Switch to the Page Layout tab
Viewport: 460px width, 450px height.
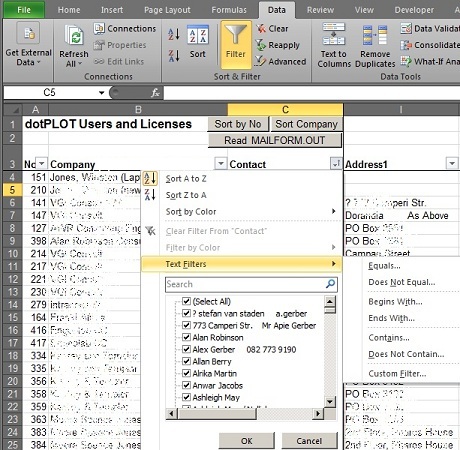coord(167,10)
